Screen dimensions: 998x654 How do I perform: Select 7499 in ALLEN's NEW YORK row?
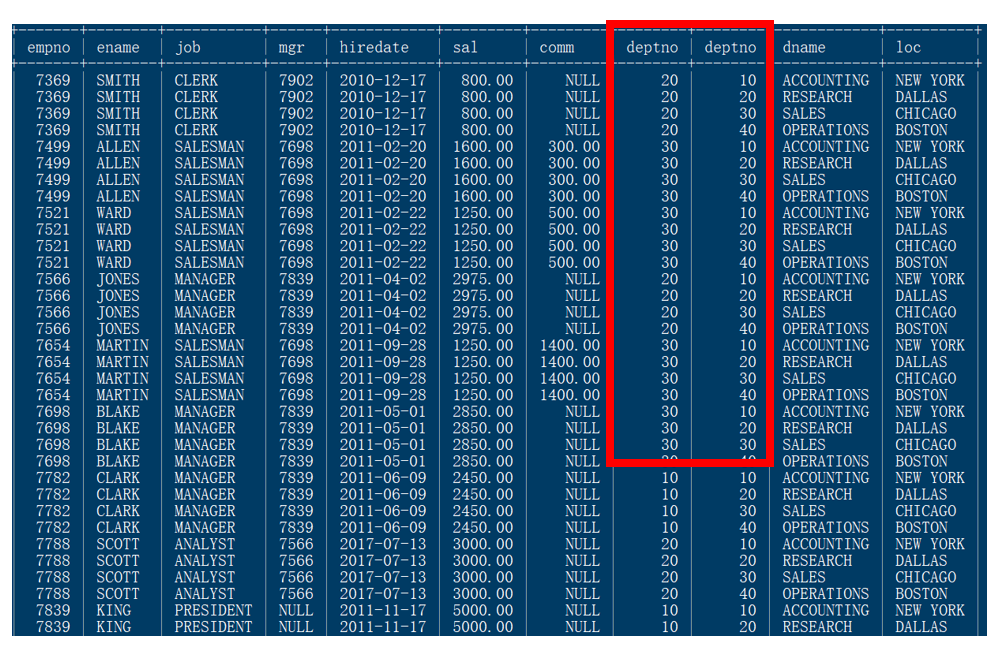tap(53, 147)
